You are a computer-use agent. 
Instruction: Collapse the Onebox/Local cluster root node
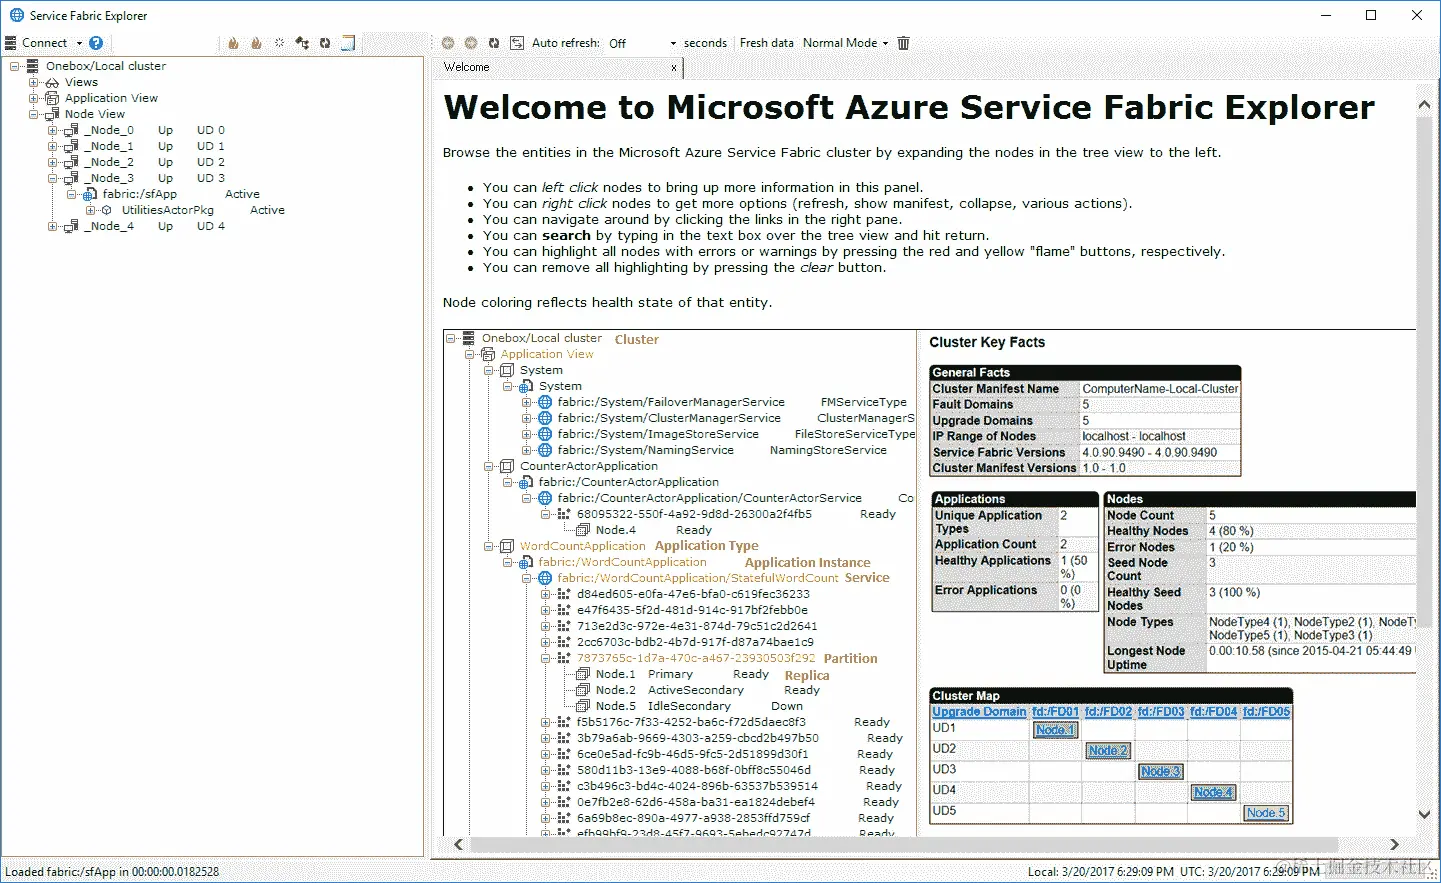pyautogui.click(x=15, y=66)
